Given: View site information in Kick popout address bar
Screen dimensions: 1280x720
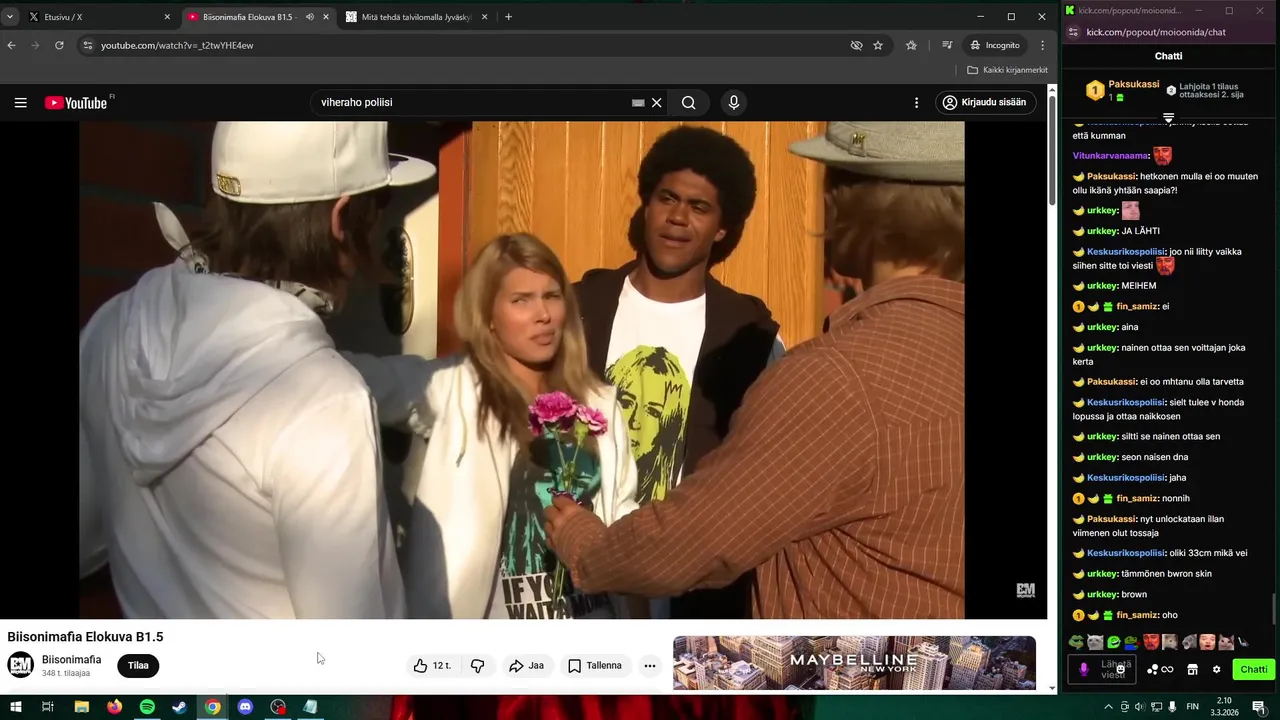Looking at the screenshot, I should coord(1073,32).
